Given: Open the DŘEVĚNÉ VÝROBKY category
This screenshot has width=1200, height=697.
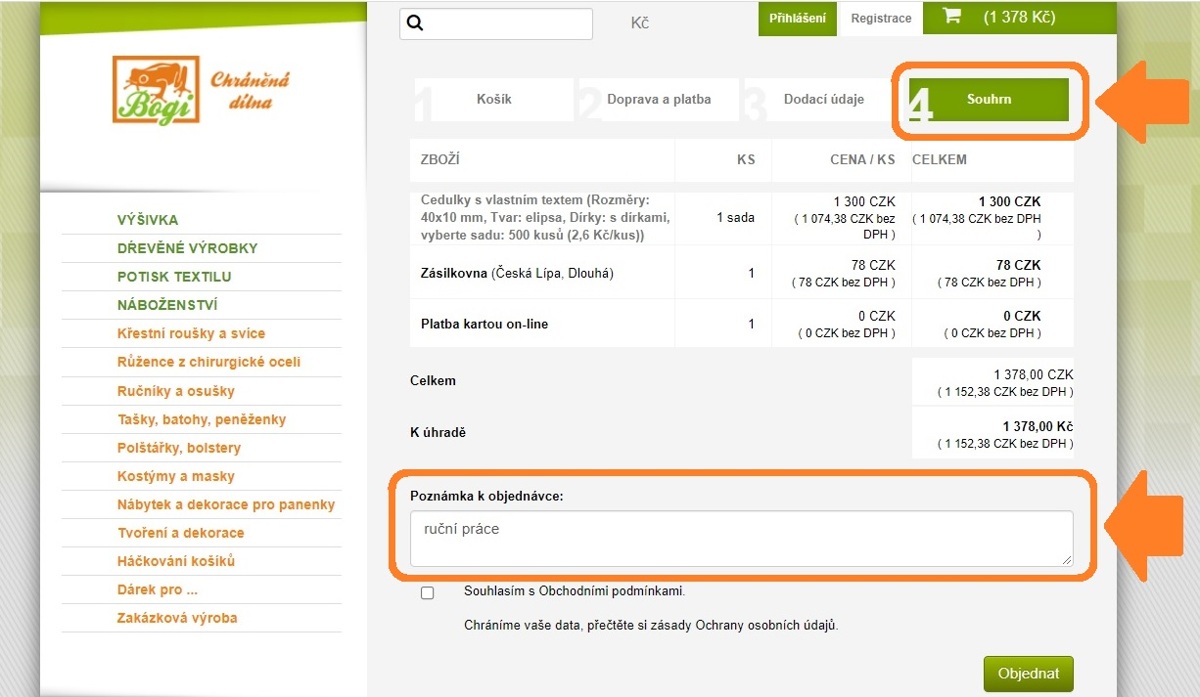Looking at the screenshot, I should (x=187, y=248).
